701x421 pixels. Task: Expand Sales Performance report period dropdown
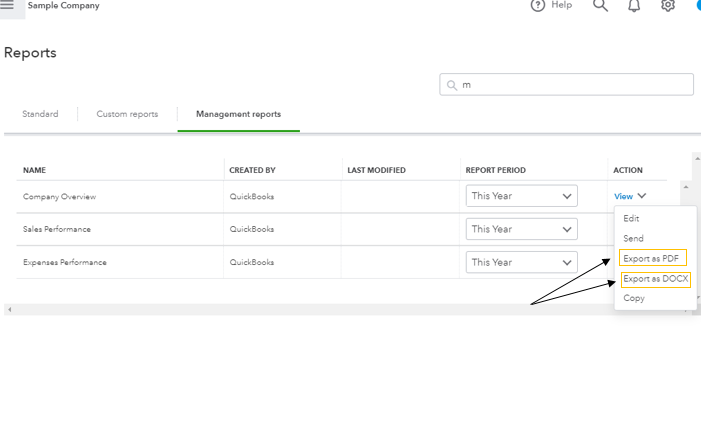tap(522, 229)
